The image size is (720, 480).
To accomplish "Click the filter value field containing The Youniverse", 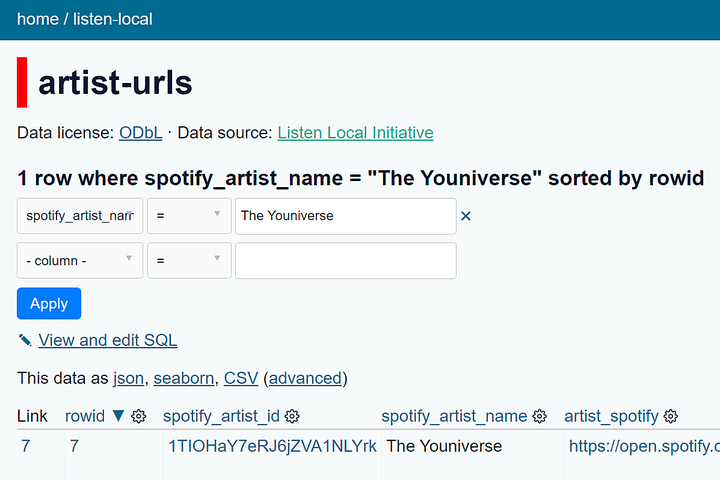I will (345, 216).
